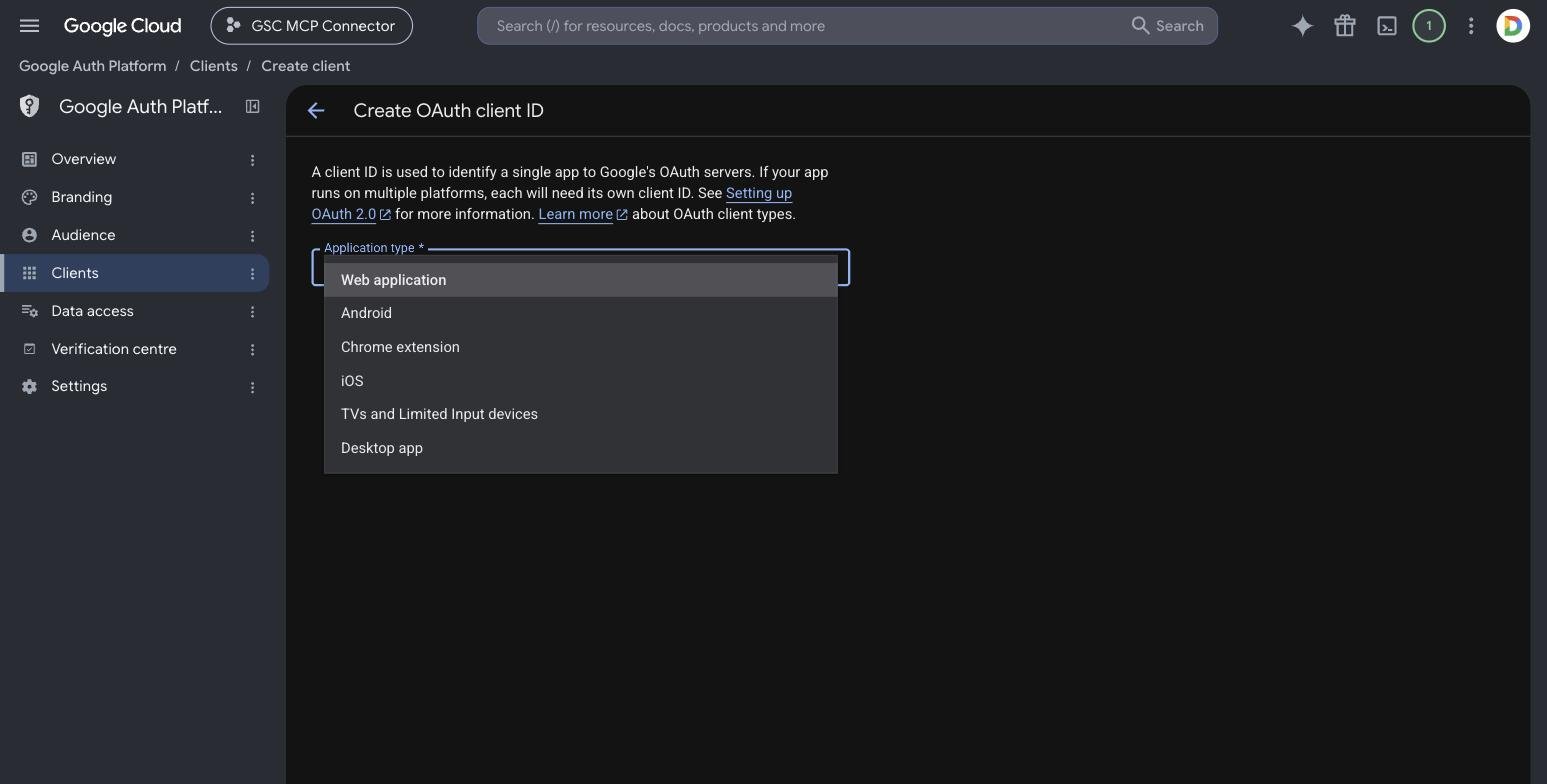This screenshot has height=784, width=1547.
Task: Open Verification centre page
Action: 114,349
